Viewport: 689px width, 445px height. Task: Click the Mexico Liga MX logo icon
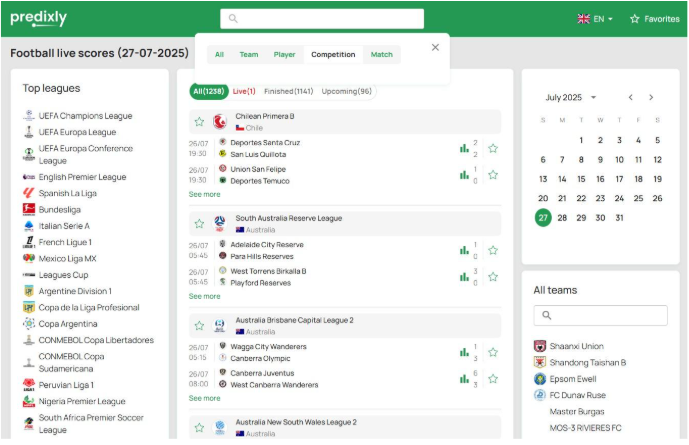point(29,258)
